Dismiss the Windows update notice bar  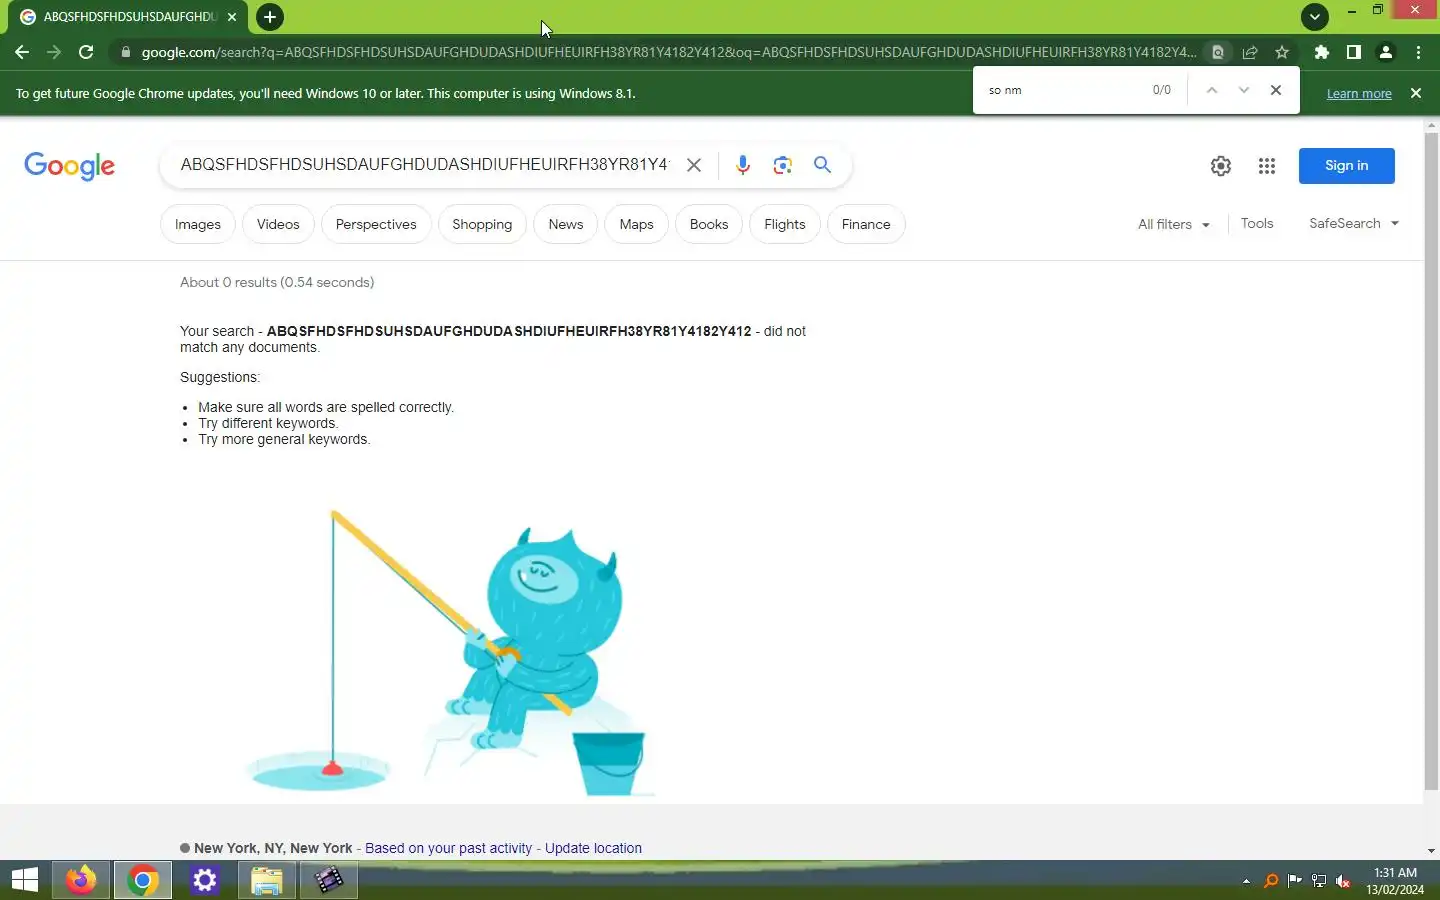coord(1416,93)
